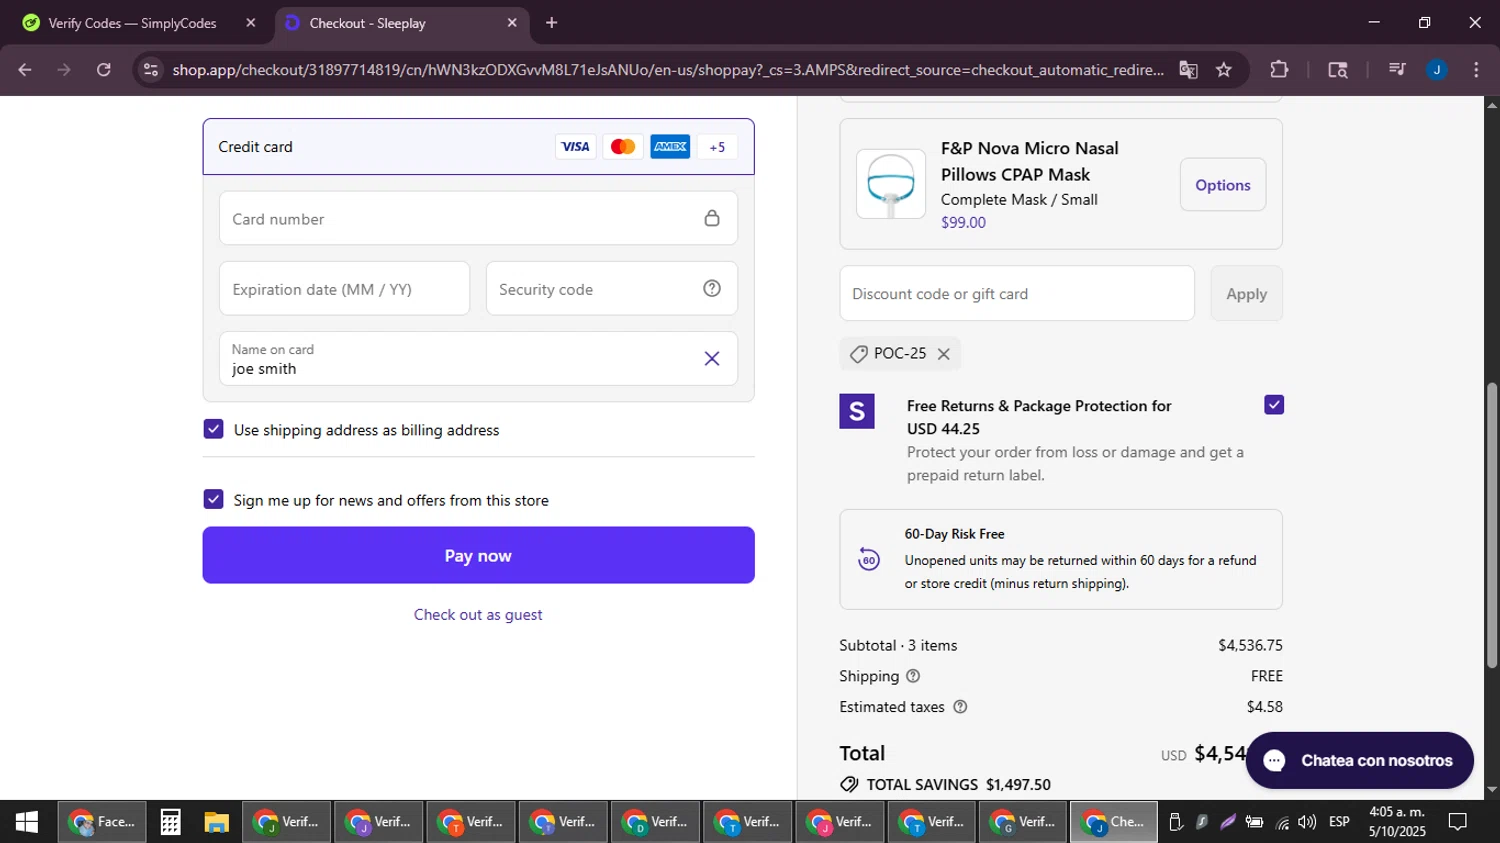Click the Security code field

[x=611, y=288]
